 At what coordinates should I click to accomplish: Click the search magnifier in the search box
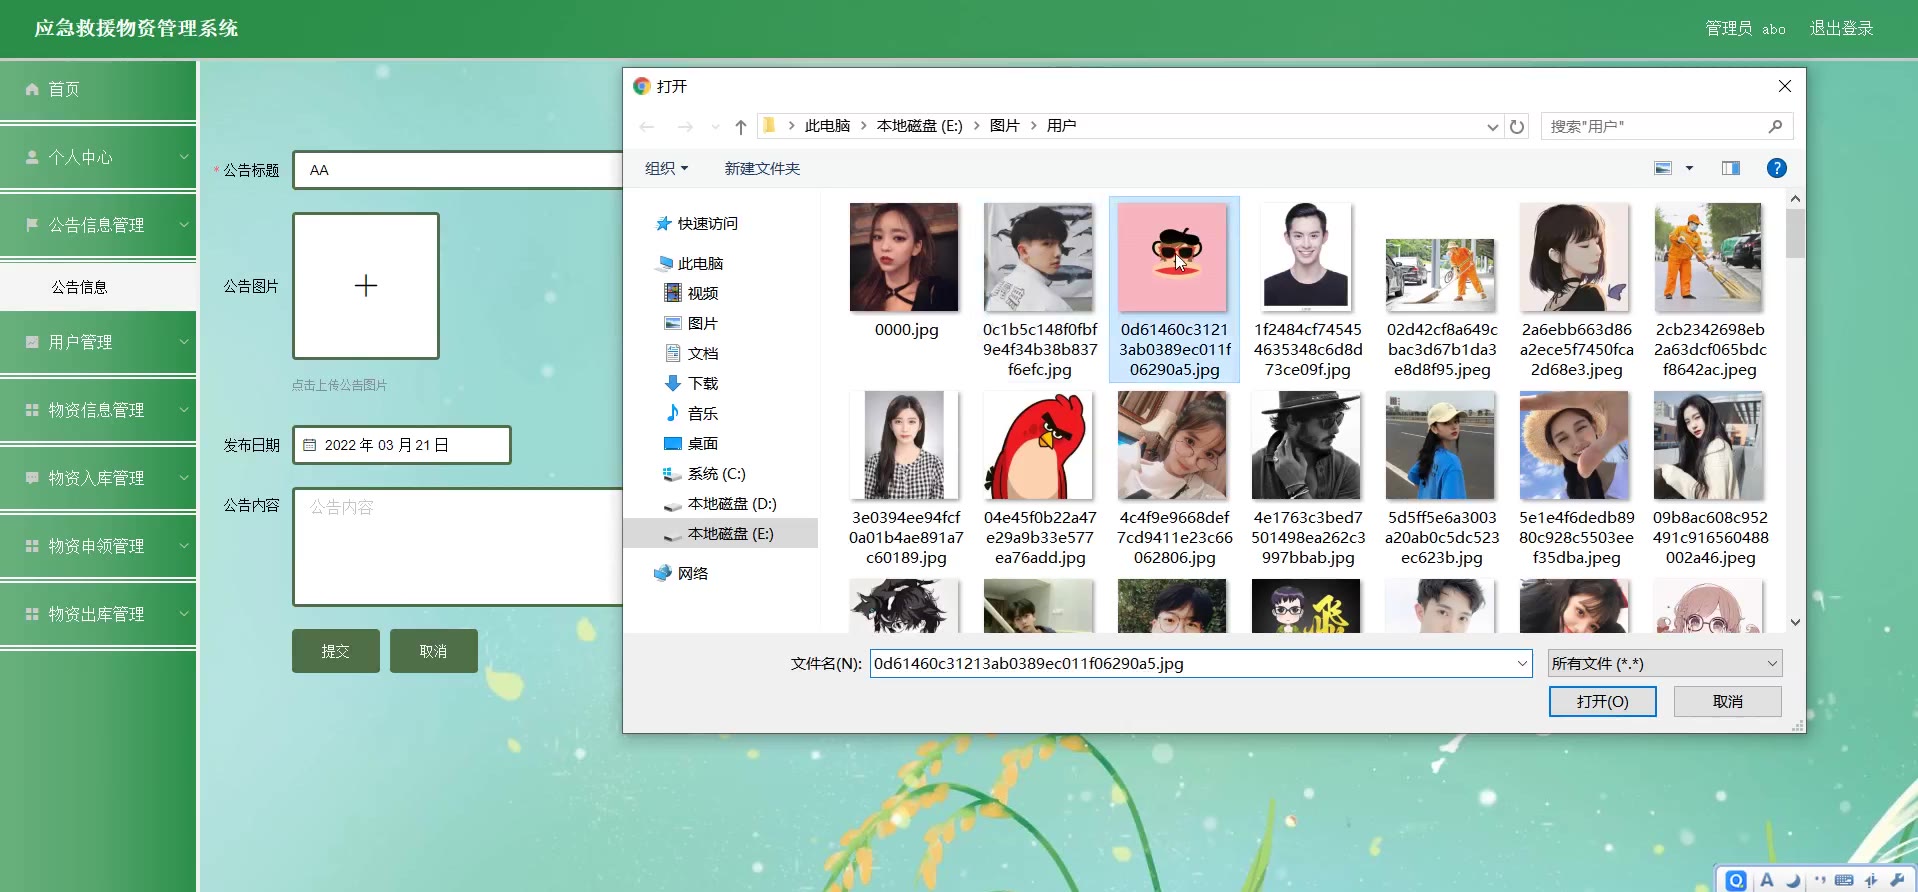coord(1775,127)
